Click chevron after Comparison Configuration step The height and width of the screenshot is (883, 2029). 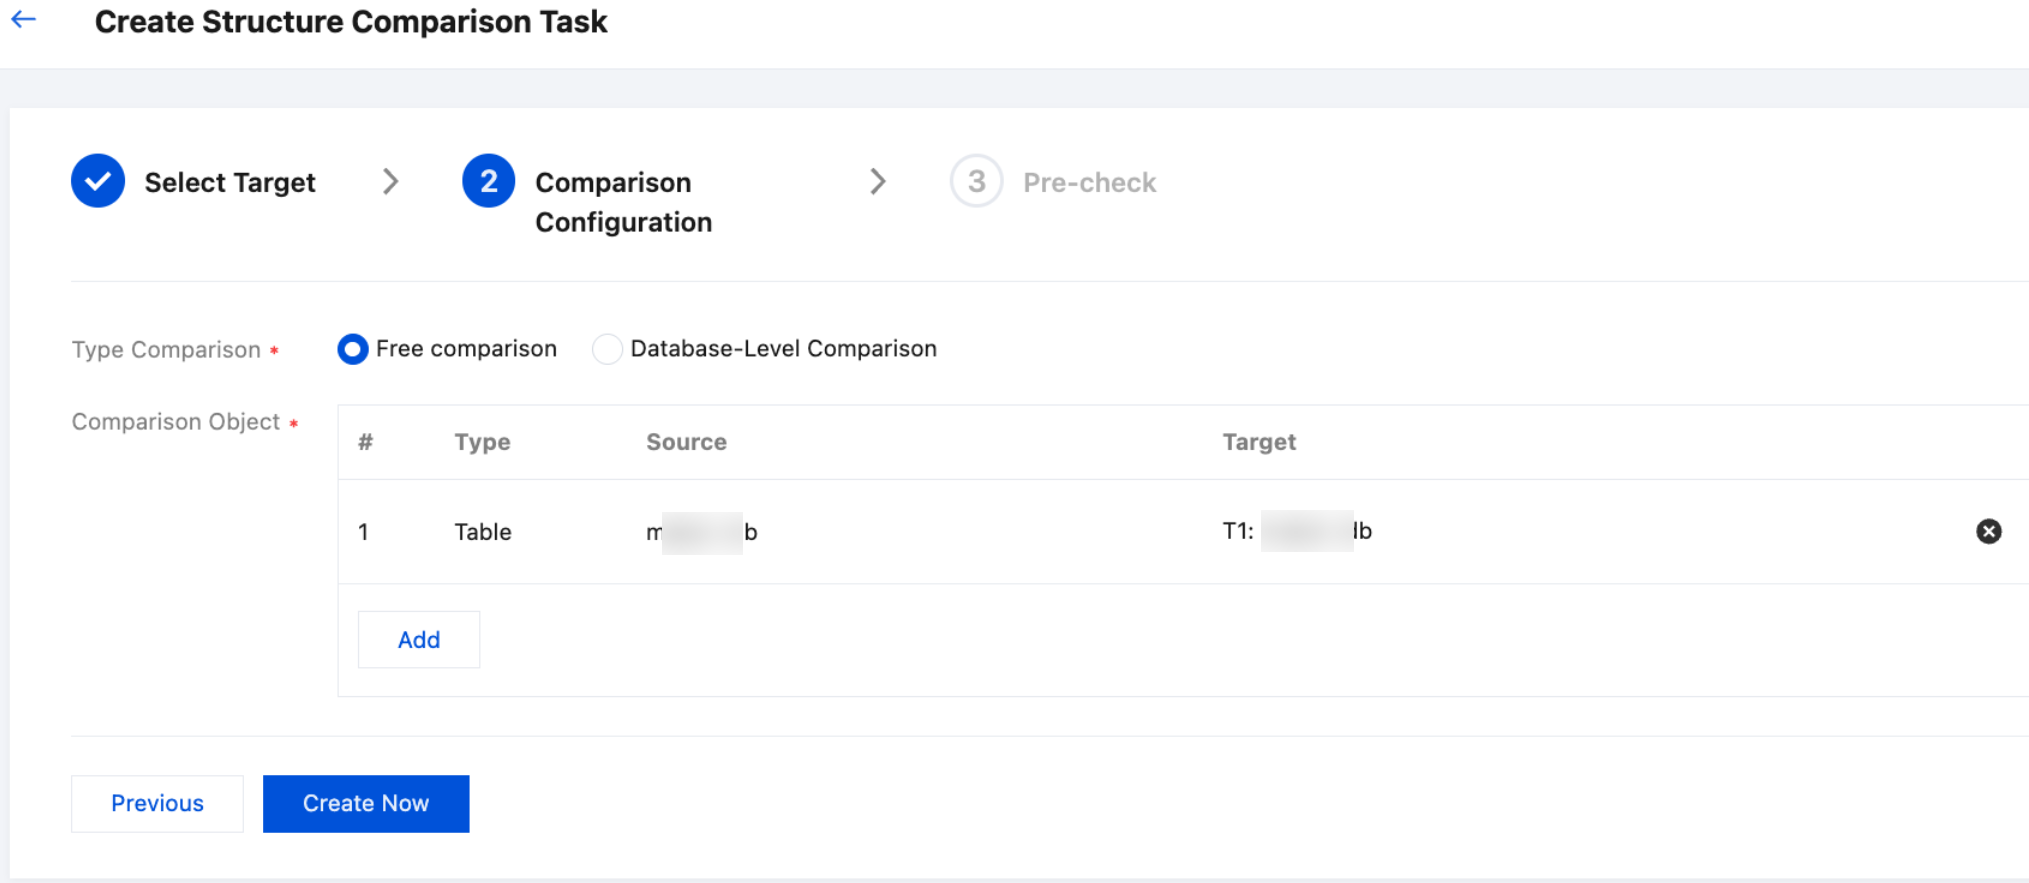tap(878, 181)
